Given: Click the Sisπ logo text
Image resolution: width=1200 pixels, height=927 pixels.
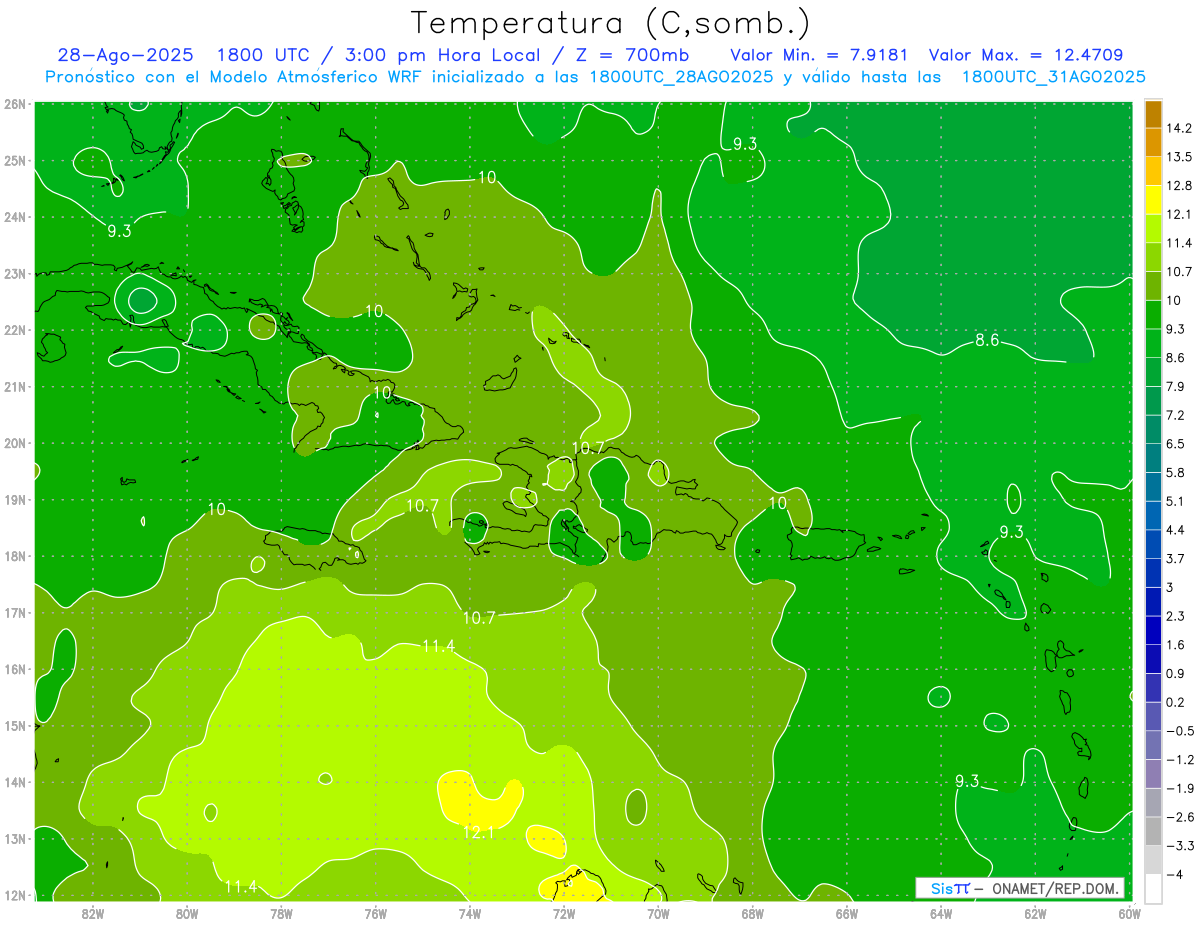Looking at the screenshot, I should (950, 888).
